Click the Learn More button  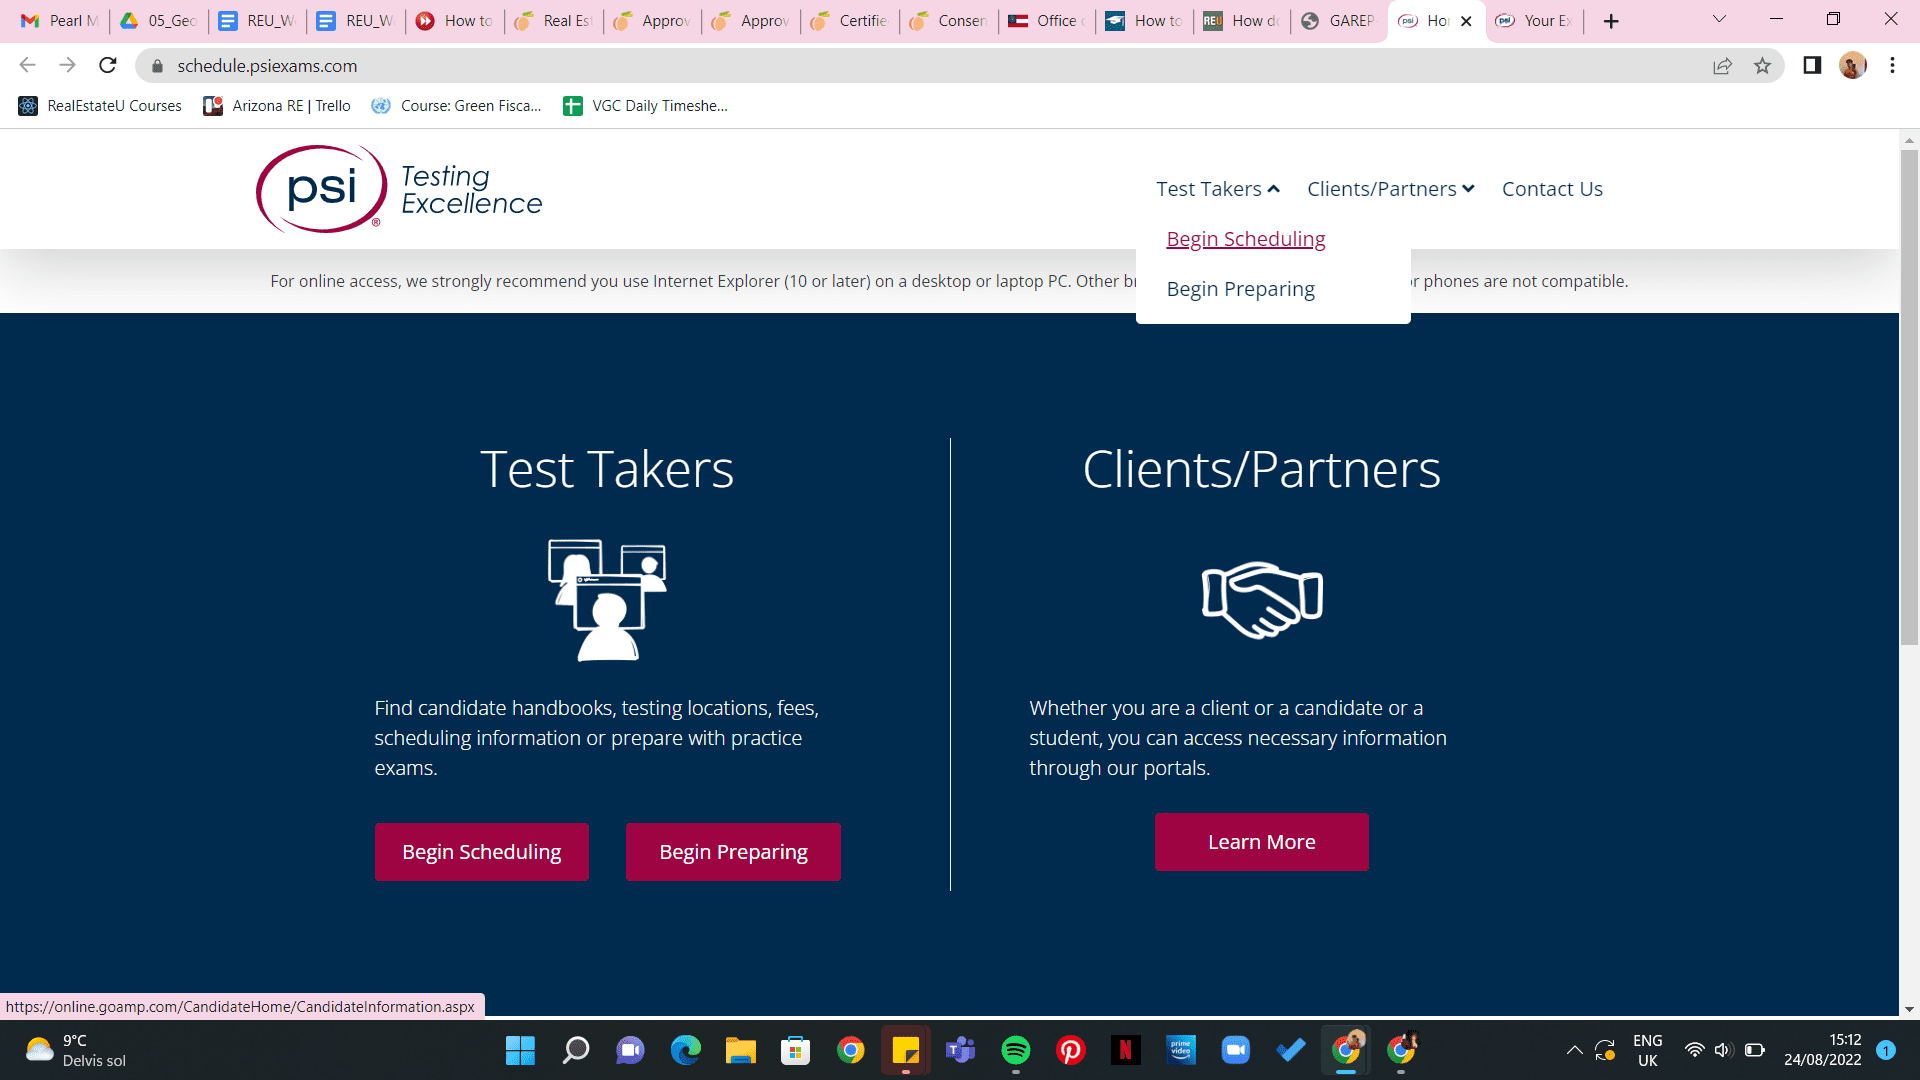[1261, 843]
